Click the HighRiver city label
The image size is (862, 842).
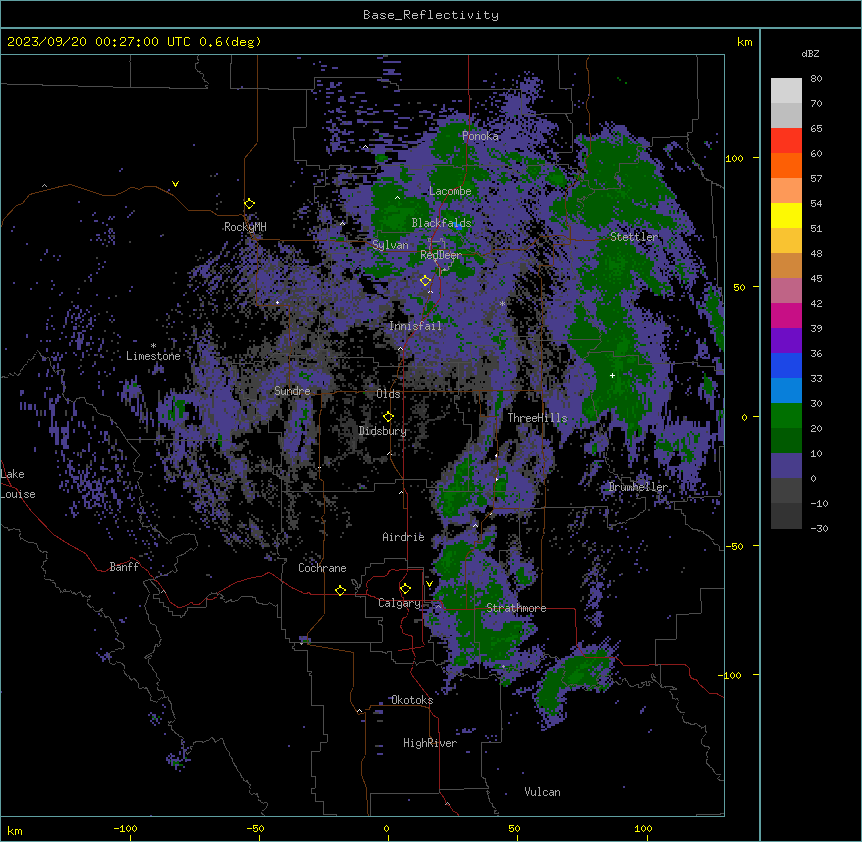tap(430, 743)
